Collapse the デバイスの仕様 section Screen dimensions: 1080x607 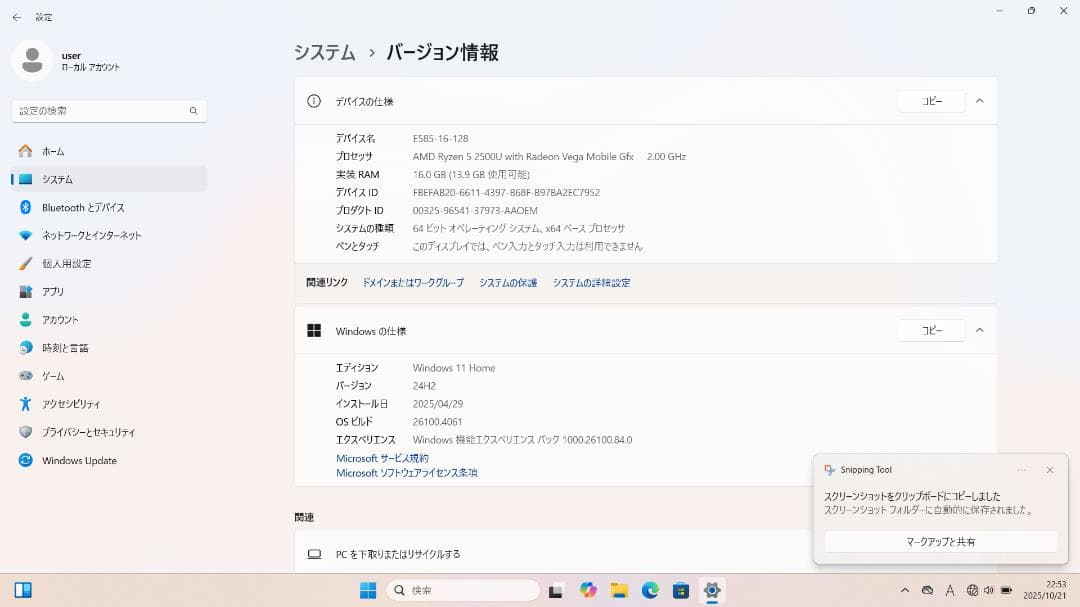pos(979,101)
